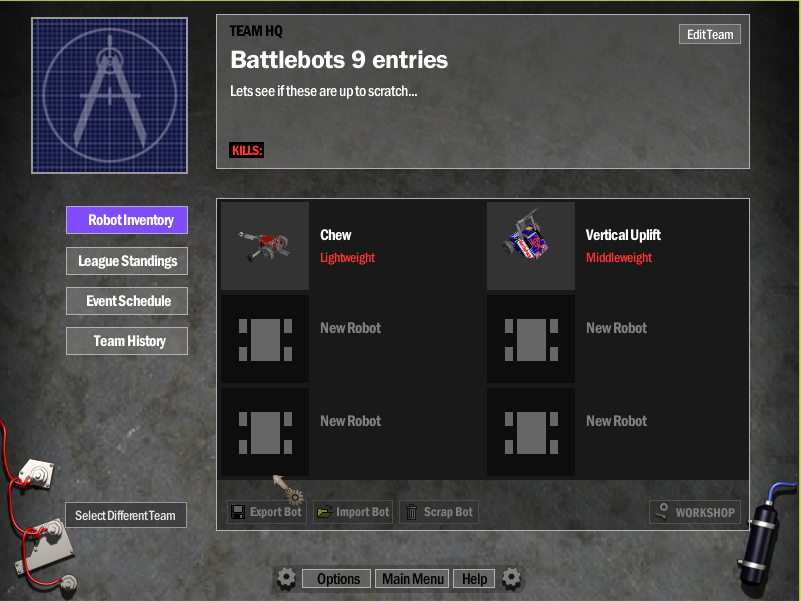Click the Battlebots 9 entries team name
801x601 pixels.
[339, 60]
